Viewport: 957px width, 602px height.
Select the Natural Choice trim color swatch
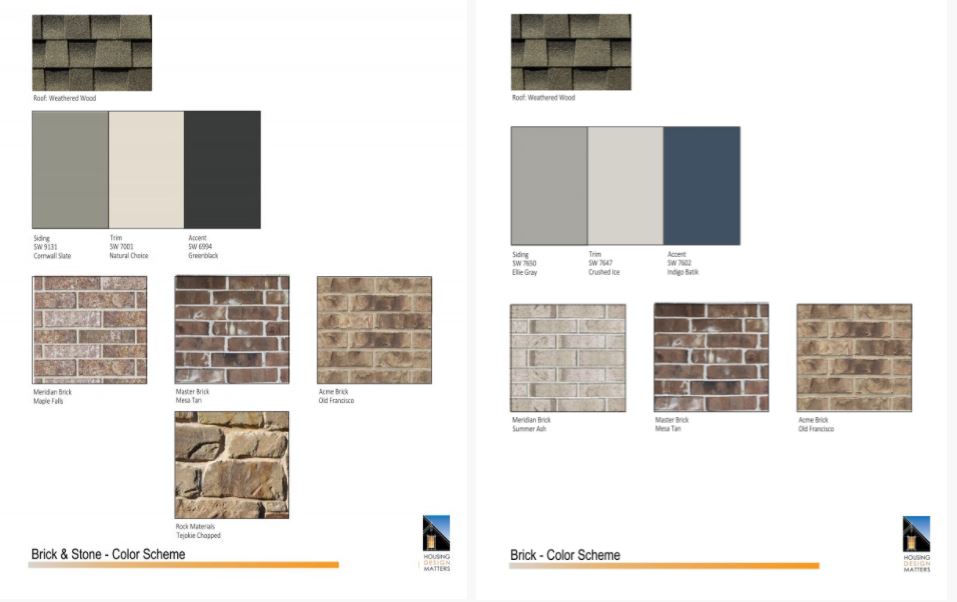[x=146, y=170]
